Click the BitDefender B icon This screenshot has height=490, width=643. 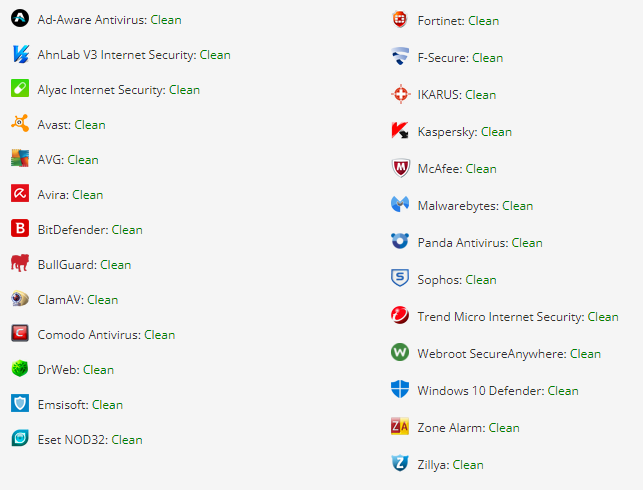[x=20, y=228]
